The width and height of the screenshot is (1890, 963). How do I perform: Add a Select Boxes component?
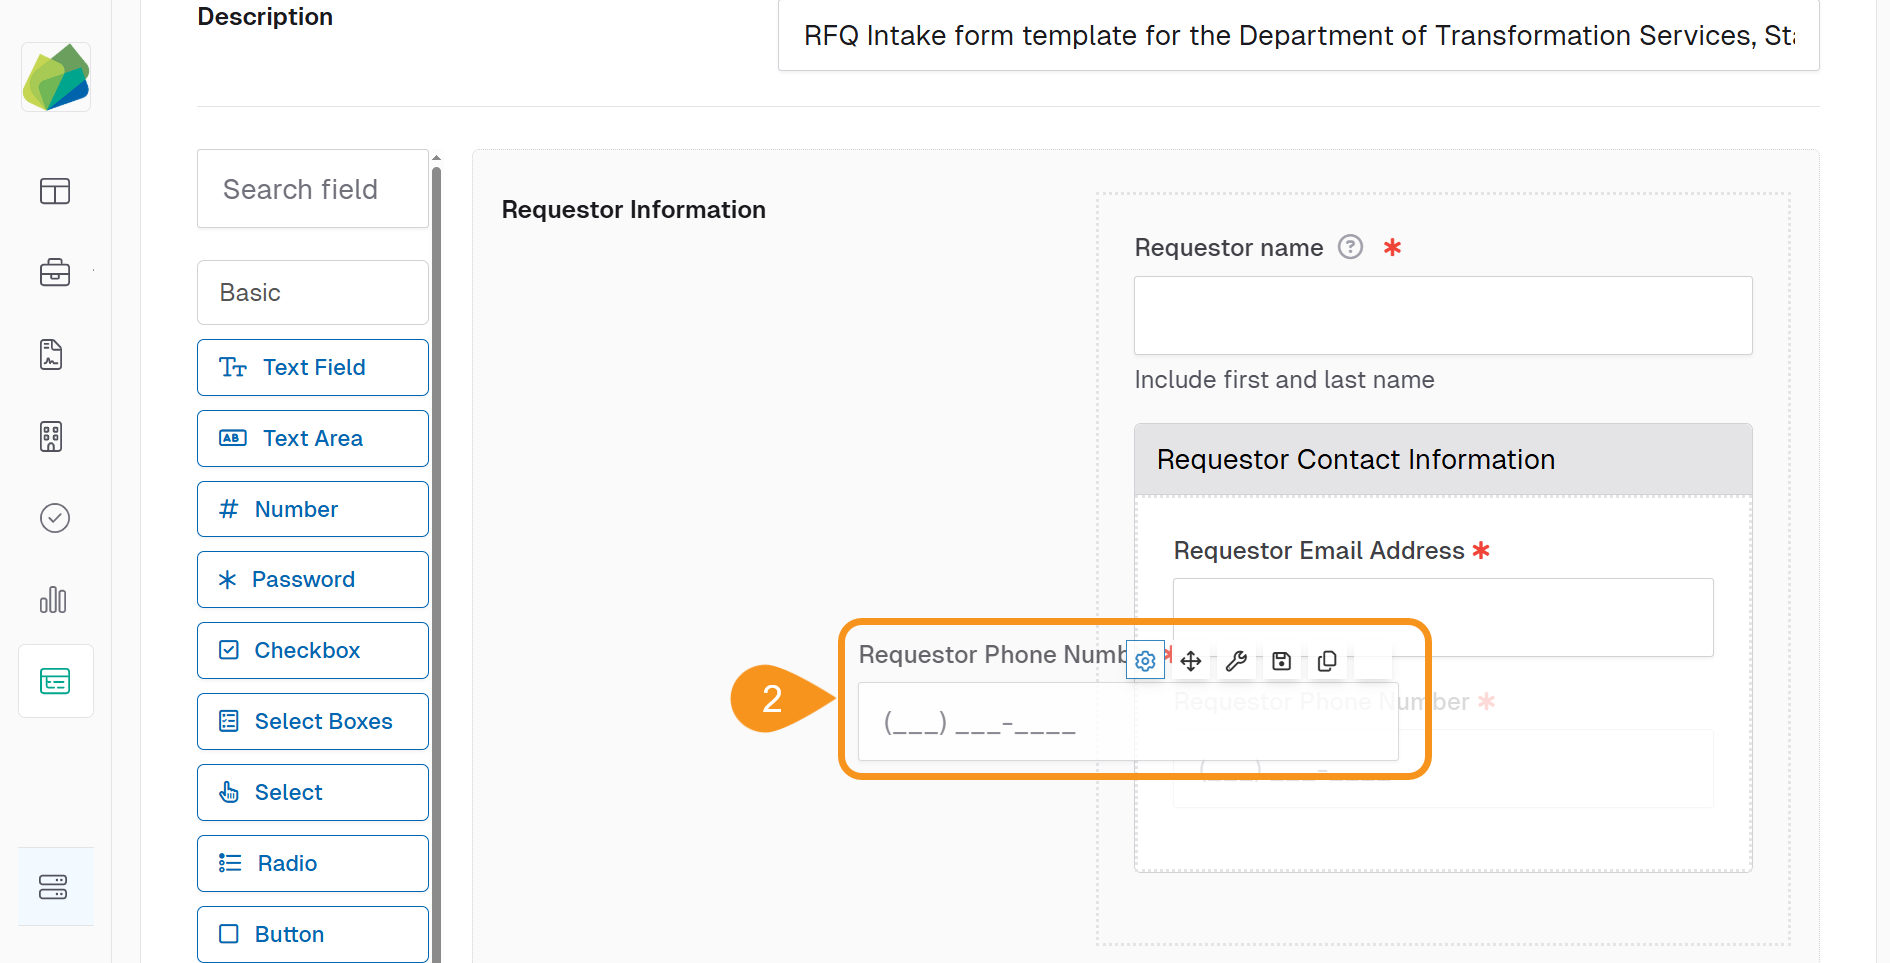click(x=312, y=722)
